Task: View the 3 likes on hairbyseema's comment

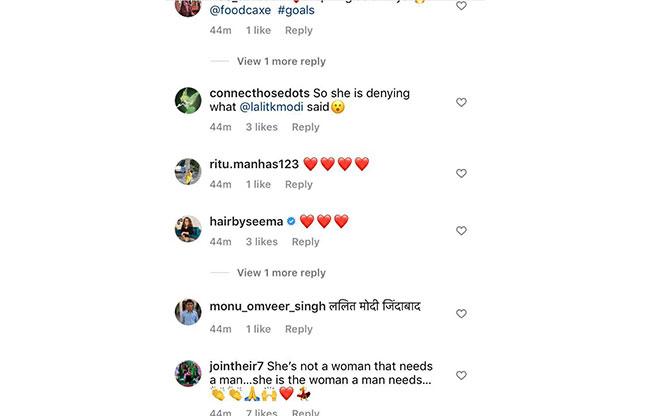Action: tap(262, 242)
